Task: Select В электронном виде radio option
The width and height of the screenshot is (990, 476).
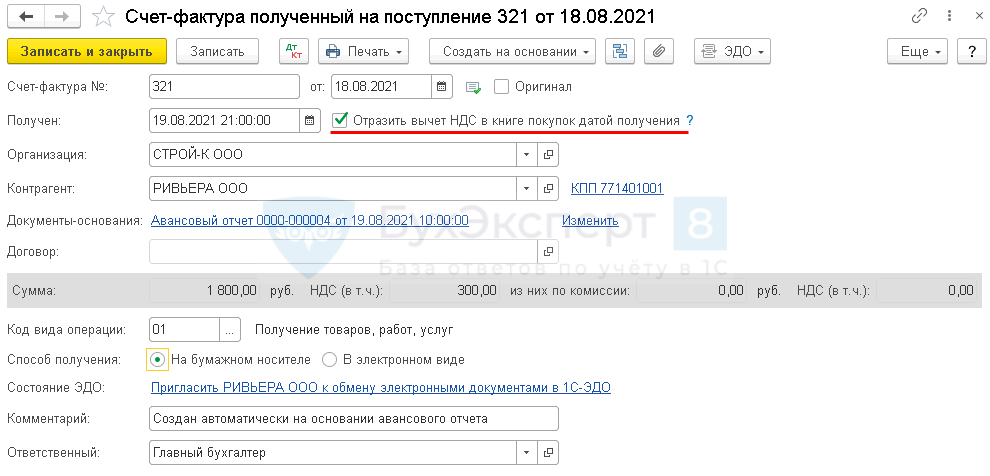Action: [x=330, y=359]
